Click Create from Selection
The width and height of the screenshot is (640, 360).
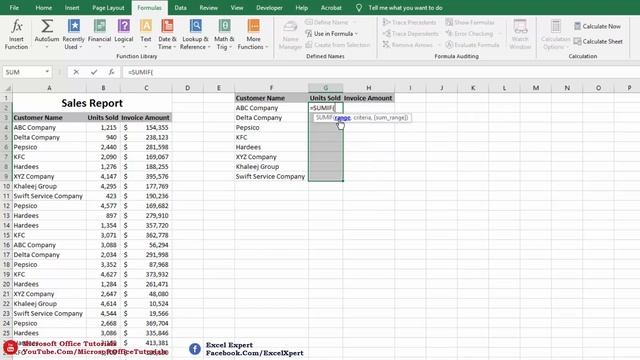[x=338, y=44]
